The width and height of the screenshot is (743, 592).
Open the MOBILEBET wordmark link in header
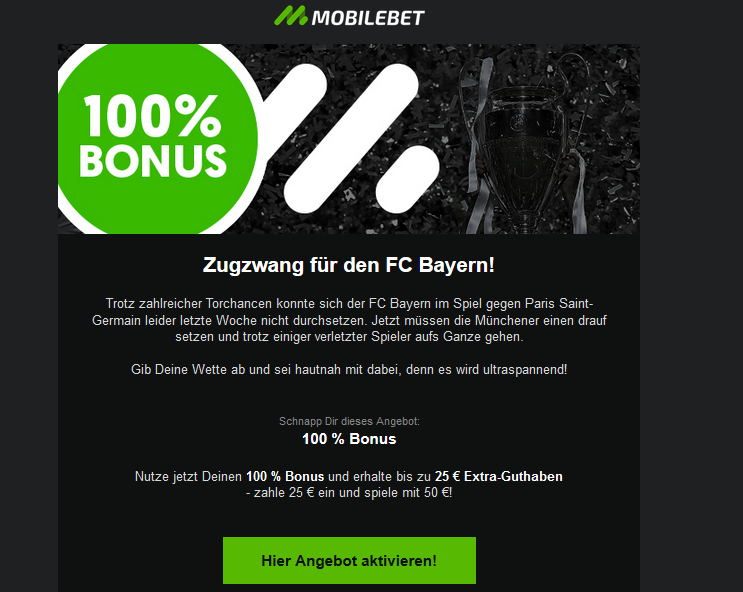pos(368,18)
